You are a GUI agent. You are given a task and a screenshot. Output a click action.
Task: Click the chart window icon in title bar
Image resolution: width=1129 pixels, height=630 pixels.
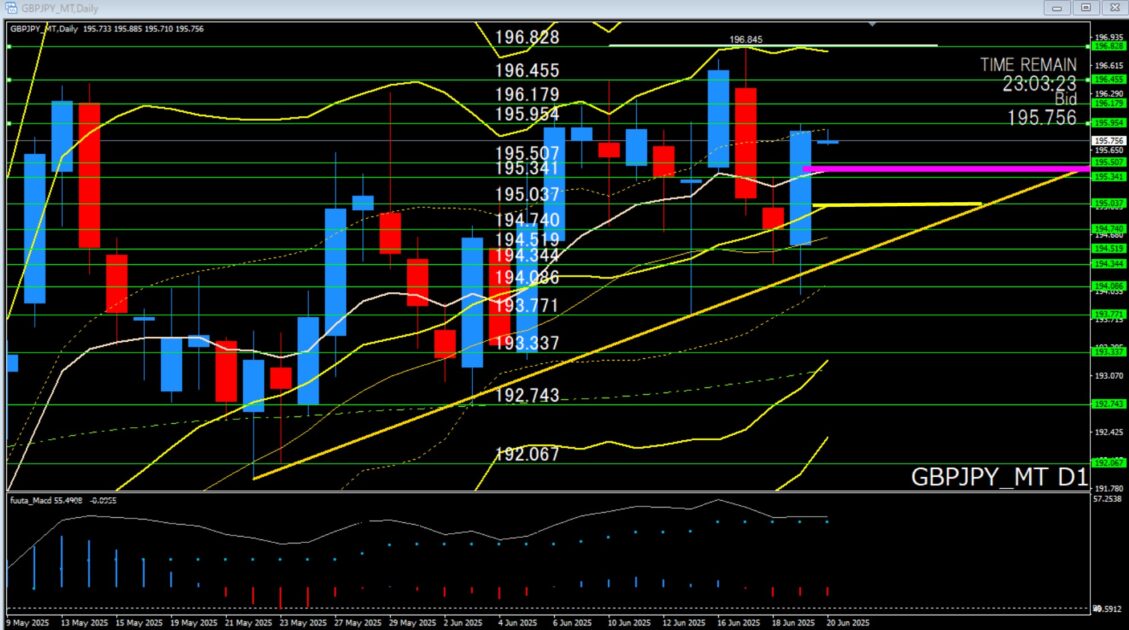[x=10, y=7]
